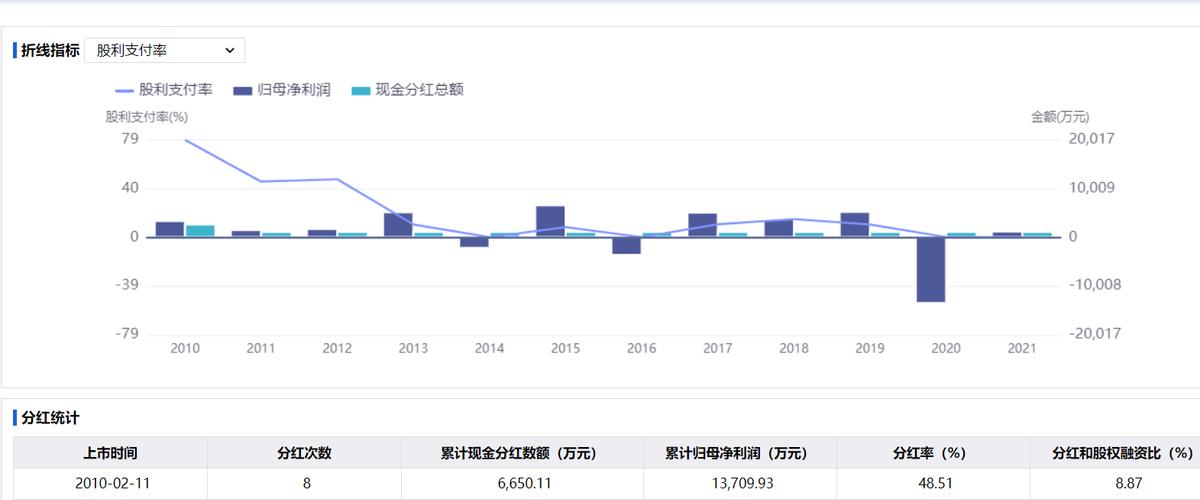Select the 2010 x-axis label
This screenshot has width=1200, height=500.
pos(185,348)
